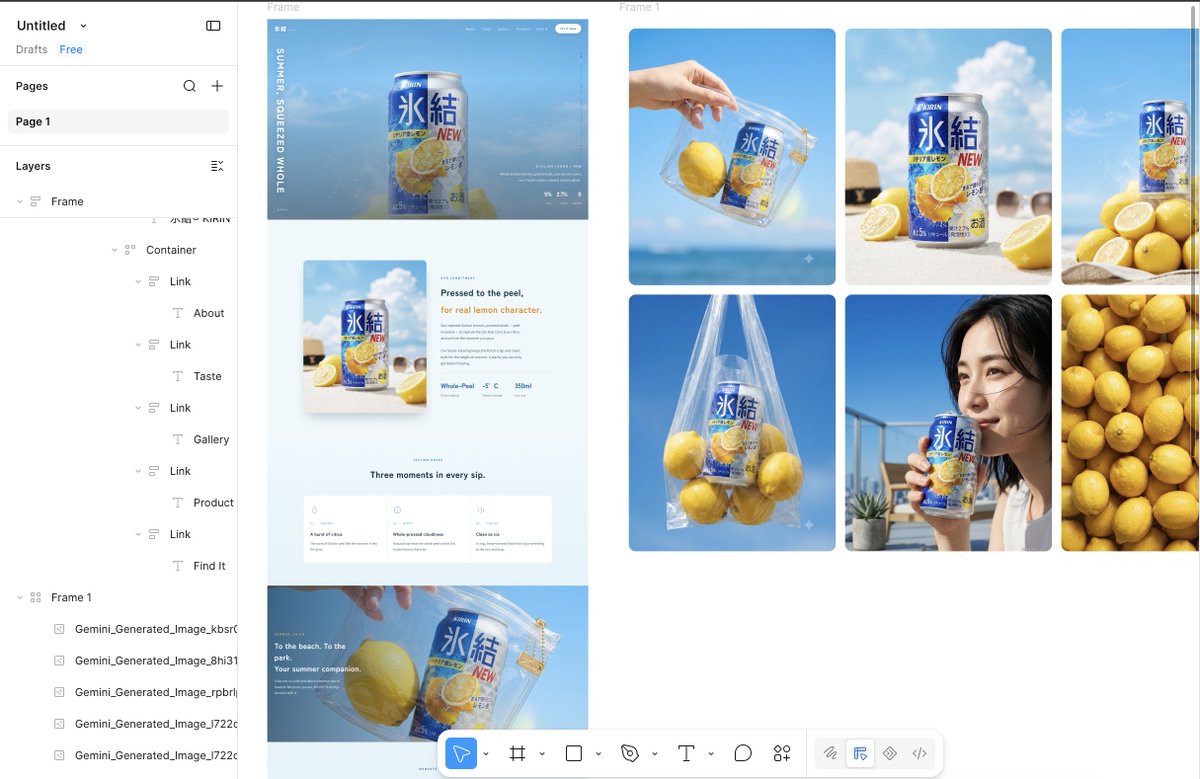The width and height of the screenshot is (1200, 779).
Task: Open the Actions tool
Action: tap(782, 753)
